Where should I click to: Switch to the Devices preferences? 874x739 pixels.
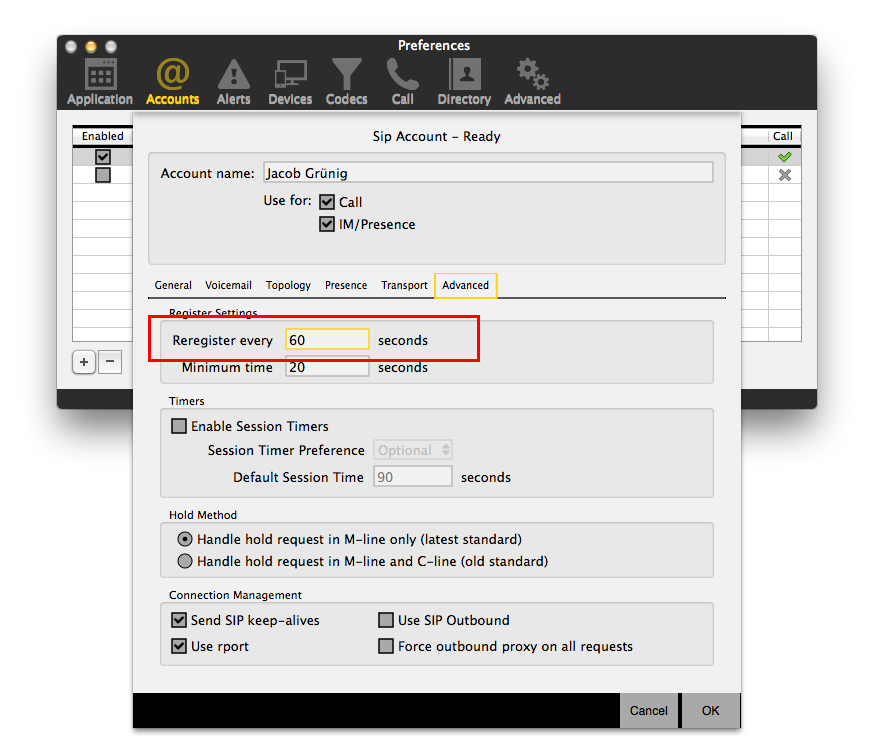[290, 81]
